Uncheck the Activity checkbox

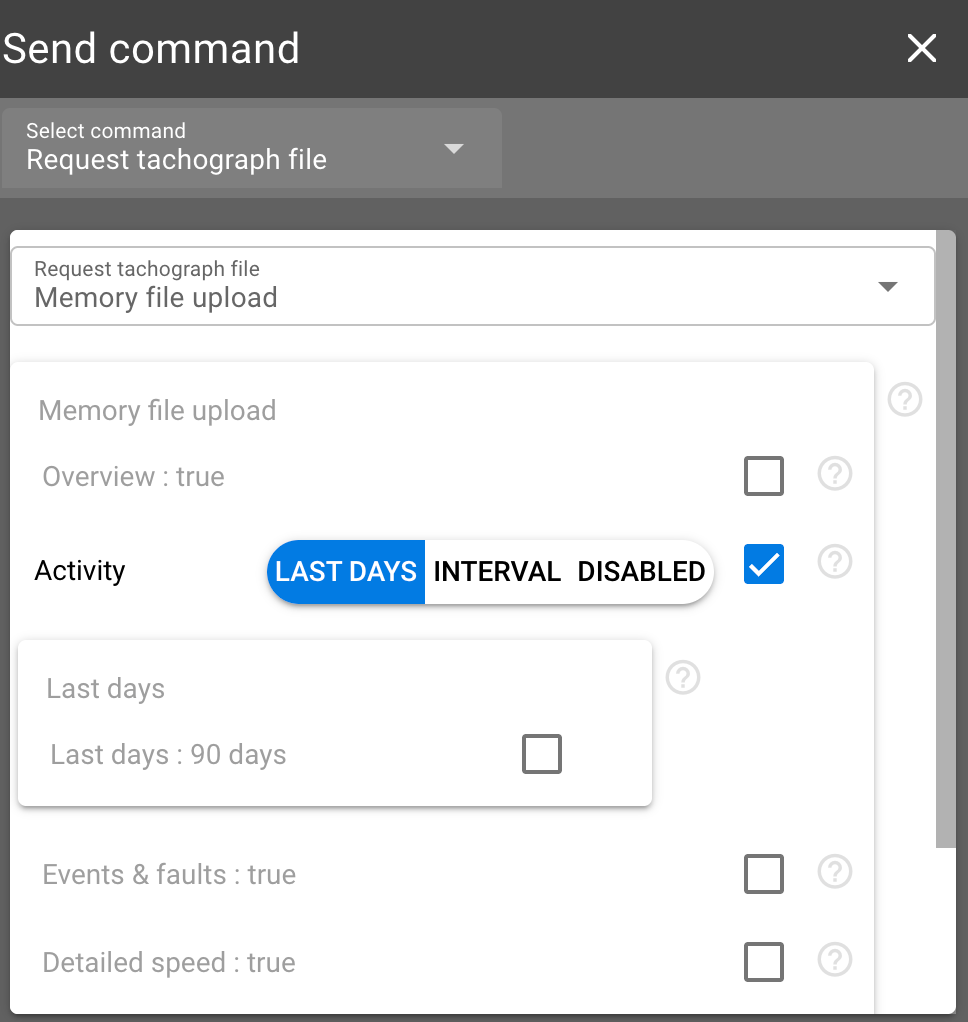[x=764, y=565]
